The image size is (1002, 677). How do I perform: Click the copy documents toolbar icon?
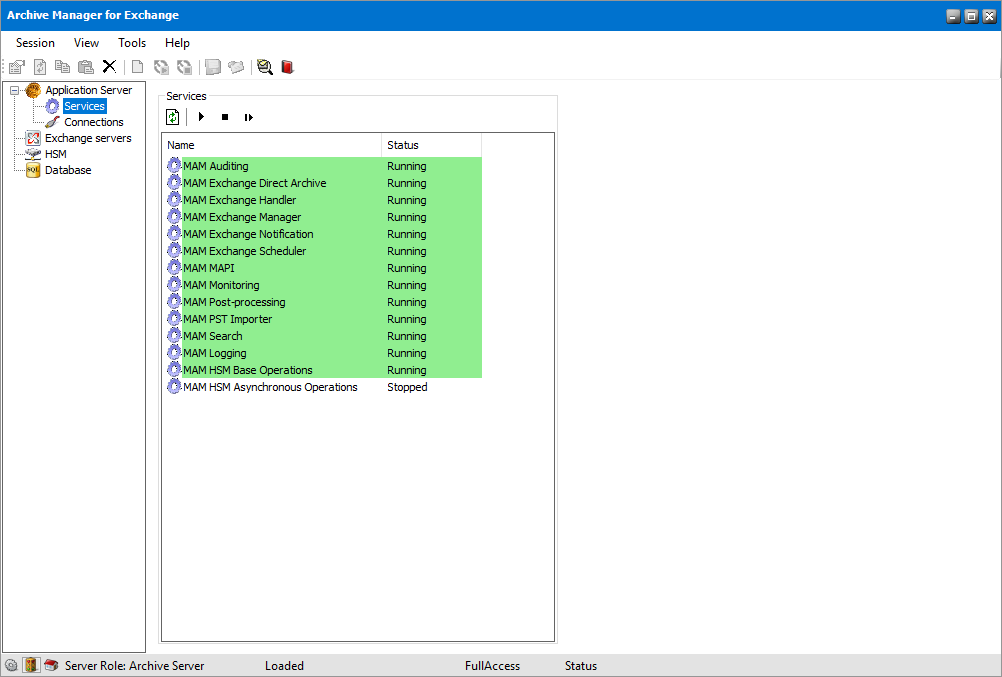point(62,66)
